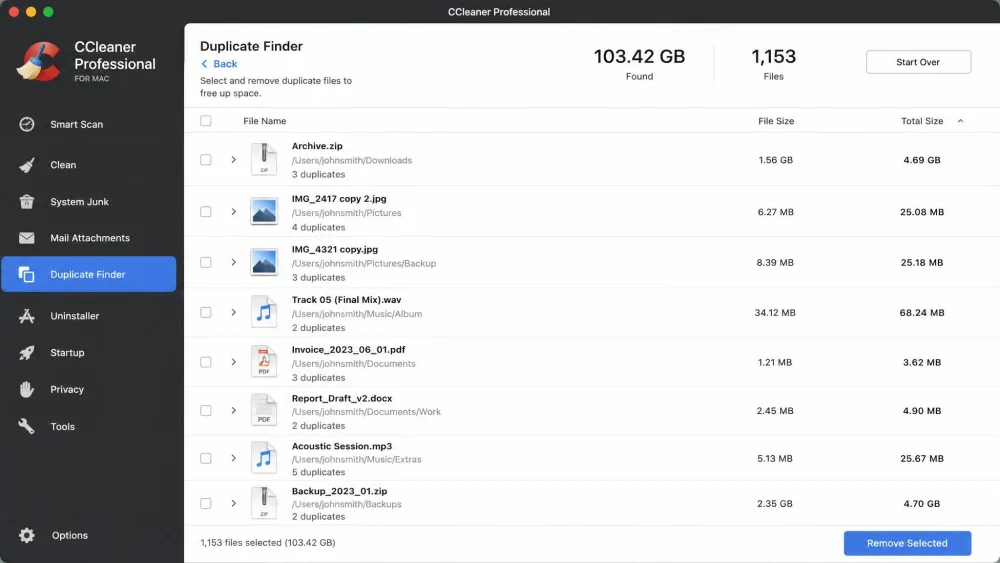The height and width of the screenshot is (563, 1000).
Task: Click the 68.24 MB total size value
Action: click(922, 312)
